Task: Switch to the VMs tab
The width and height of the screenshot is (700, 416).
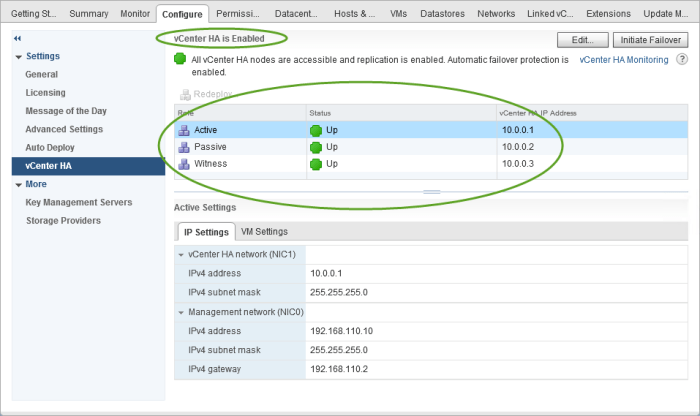Action: click(x=398, y=14)
